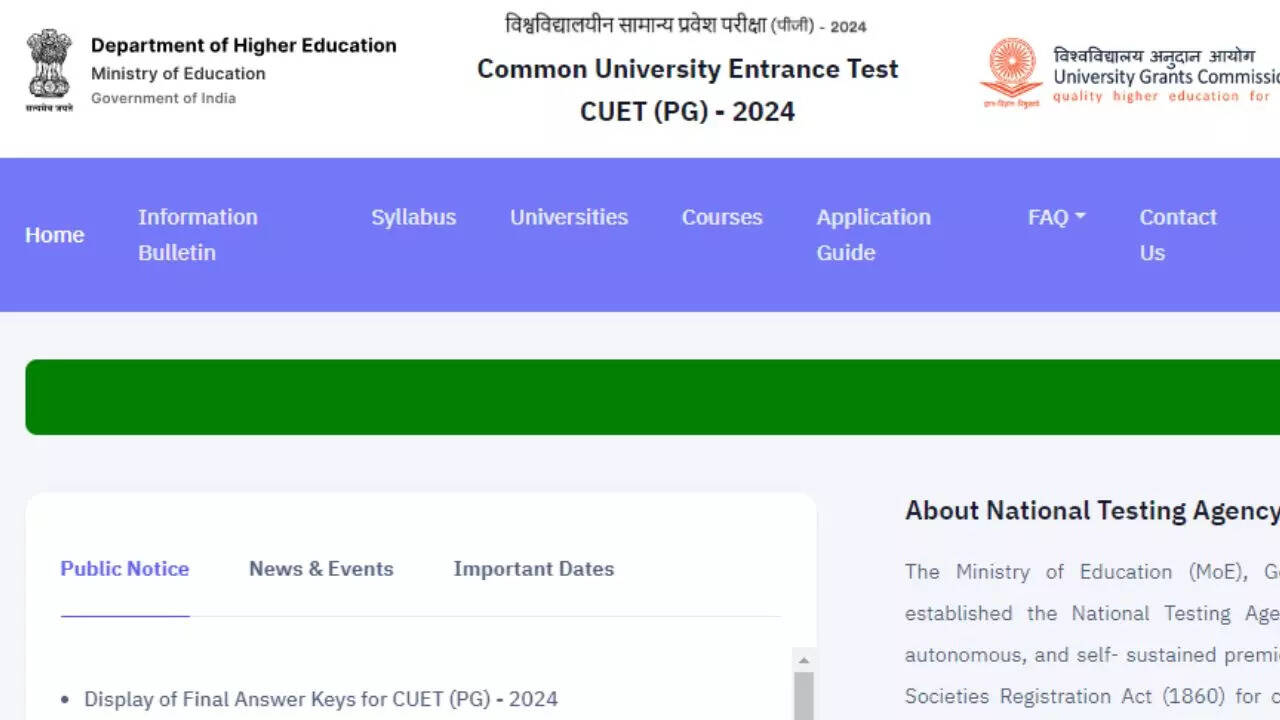The width and height of the screenshot is (1280, 720).
Task: Expand the FAQ dropdown menu
Action: (1056, 217)
